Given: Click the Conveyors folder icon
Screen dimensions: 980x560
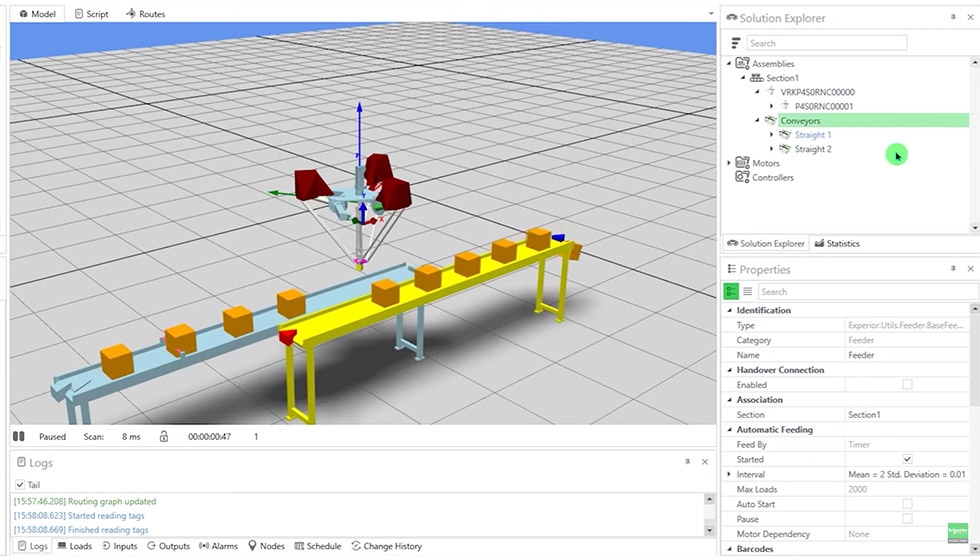Looking at the screenshot, I should pyautogui.click(x=771, y=120).
